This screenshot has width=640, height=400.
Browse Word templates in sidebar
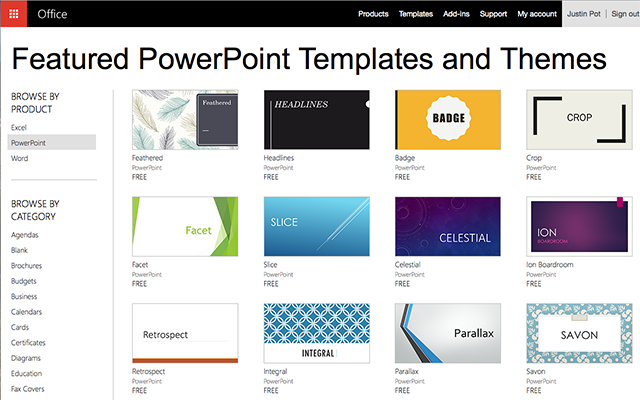(20, 158)
